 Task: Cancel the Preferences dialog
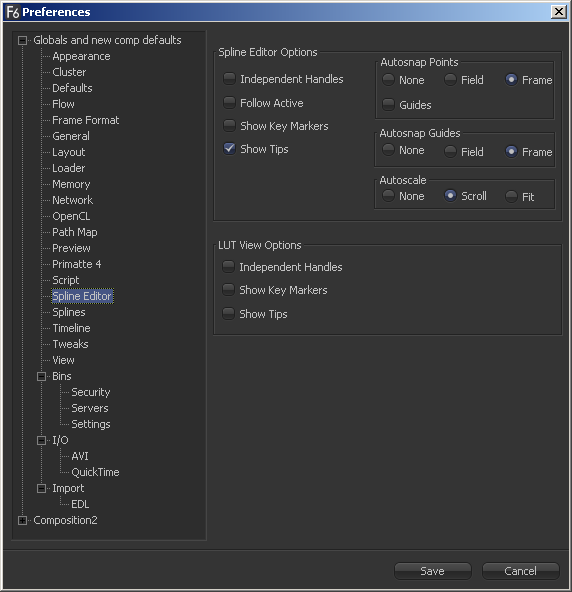(x=521, y=571)
